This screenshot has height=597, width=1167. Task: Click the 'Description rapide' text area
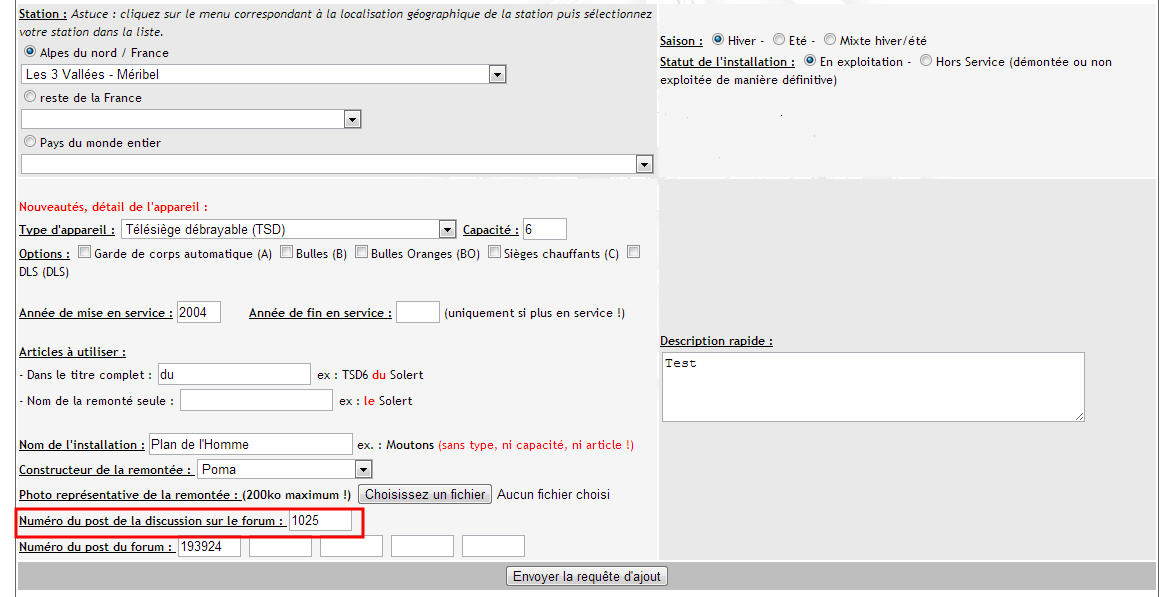[x=872, y=386]
